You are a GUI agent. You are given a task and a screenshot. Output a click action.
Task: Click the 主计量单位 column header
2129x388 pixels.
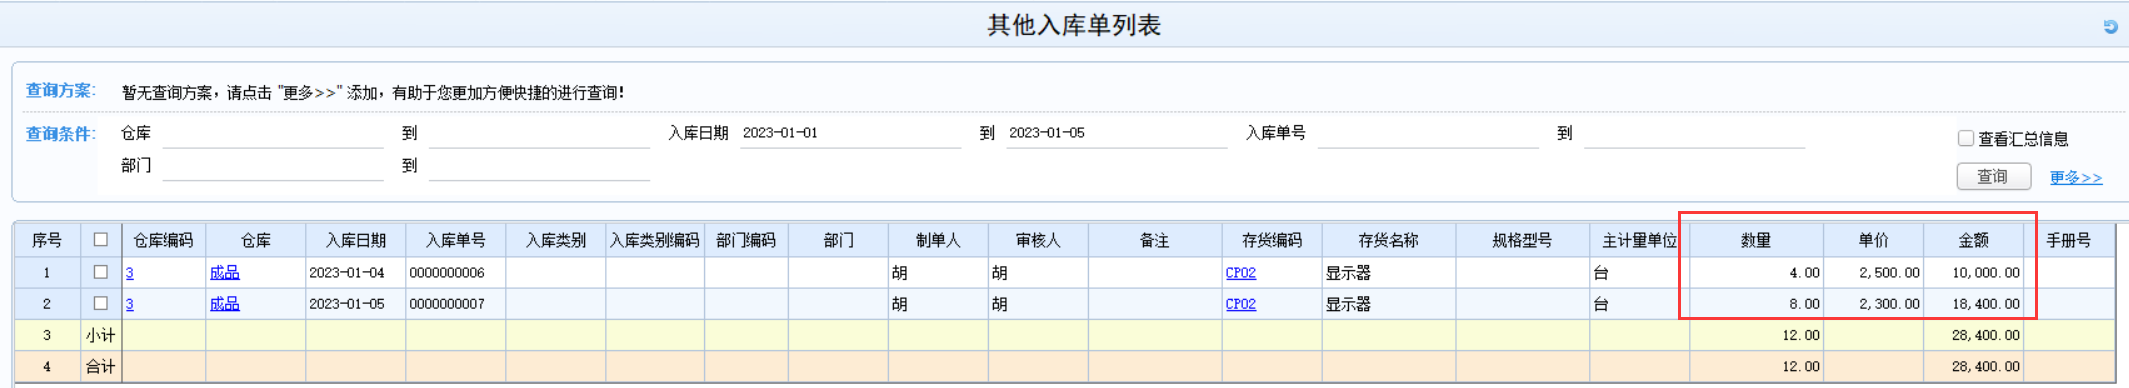point(1639,240)
